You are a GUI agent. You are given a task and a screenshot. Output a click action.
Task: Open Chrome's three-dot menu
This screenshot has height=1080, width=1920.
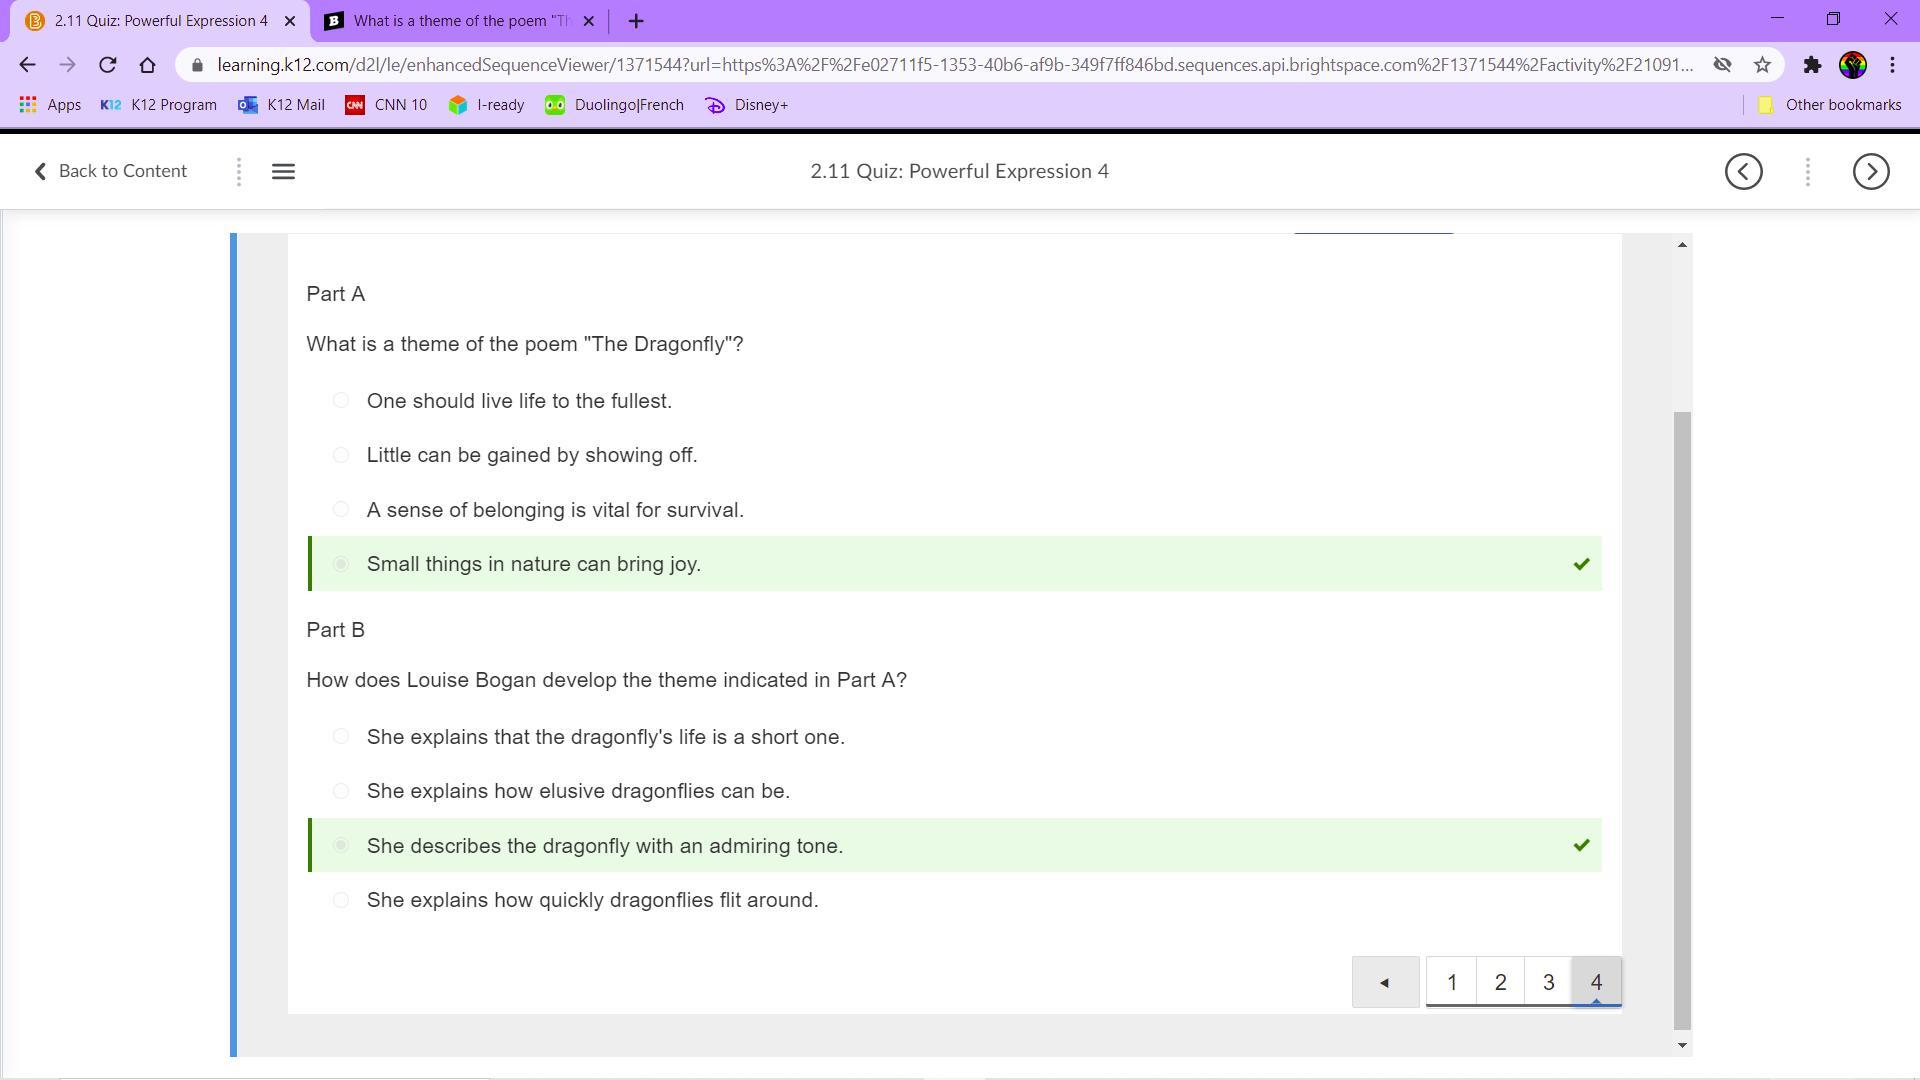point(1892,65)
